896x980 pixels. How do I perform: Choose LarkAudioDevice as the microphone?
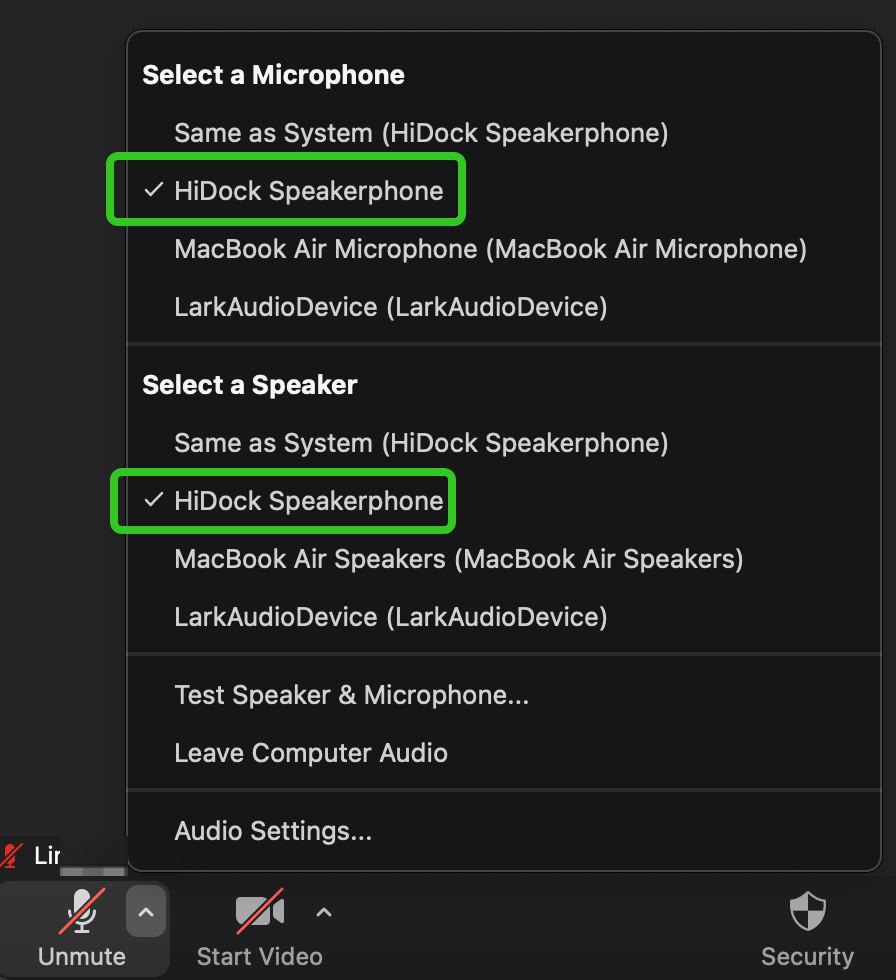tap(391, 307)
